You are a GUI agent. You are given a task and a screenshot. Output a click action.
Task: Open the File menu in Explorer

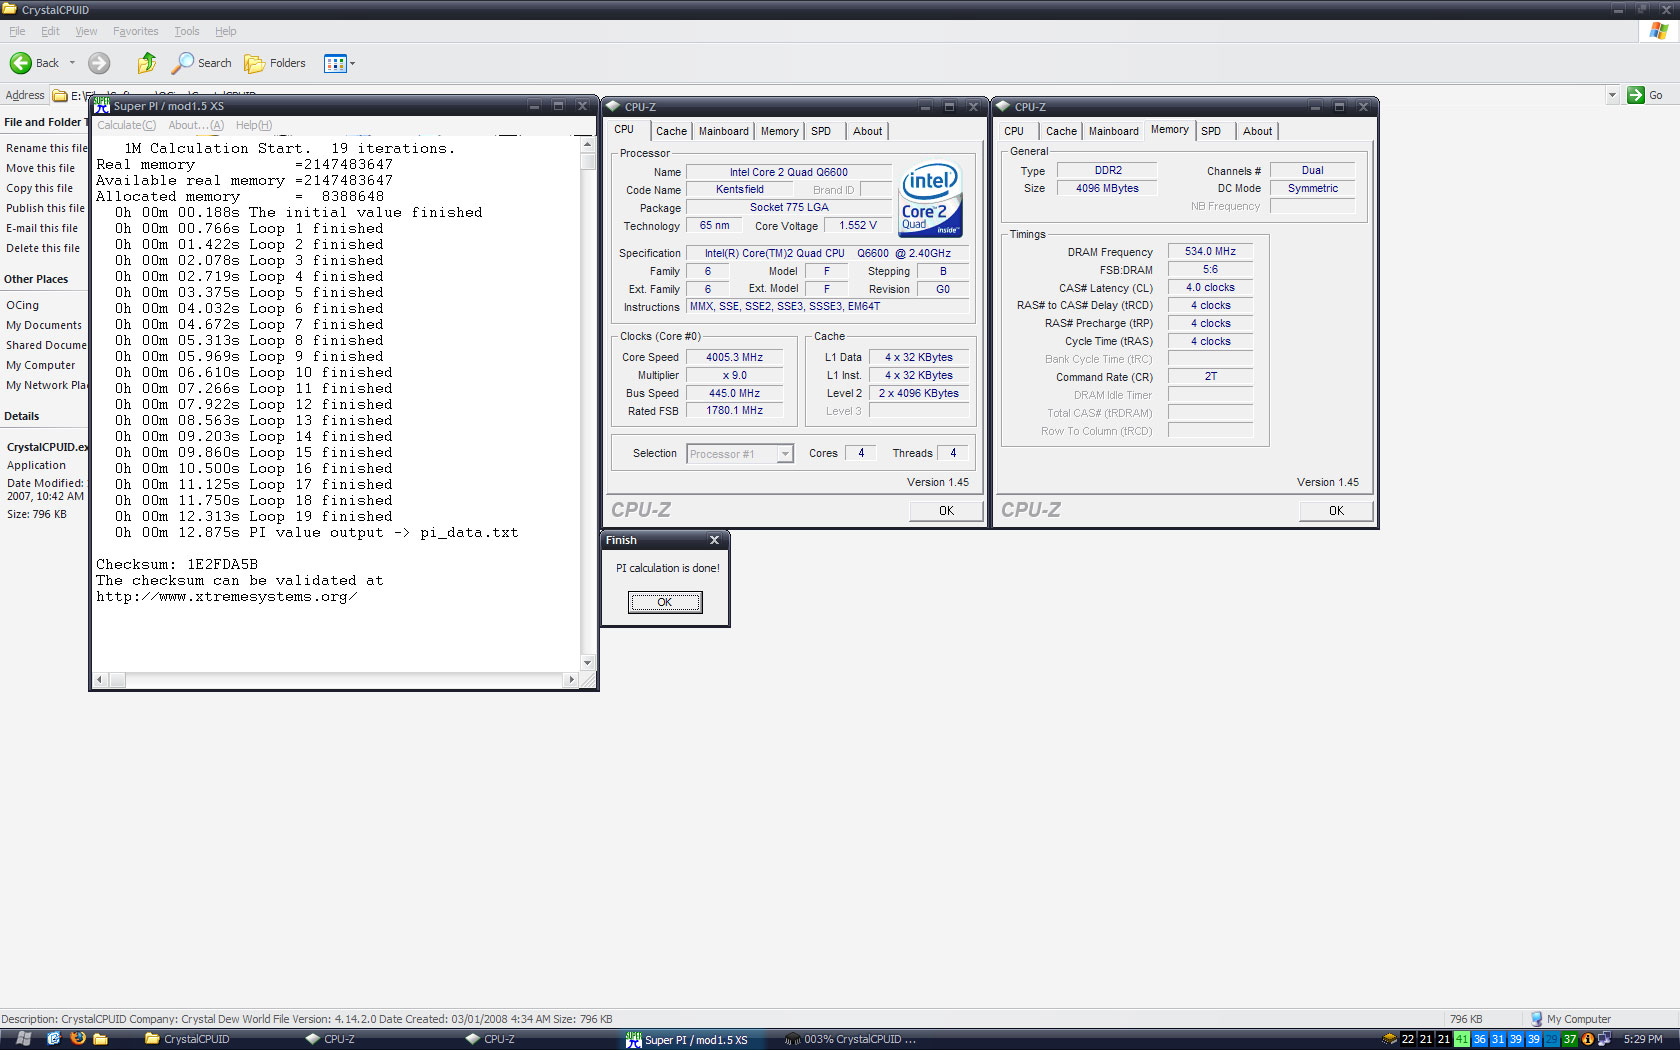coord(17,31)
